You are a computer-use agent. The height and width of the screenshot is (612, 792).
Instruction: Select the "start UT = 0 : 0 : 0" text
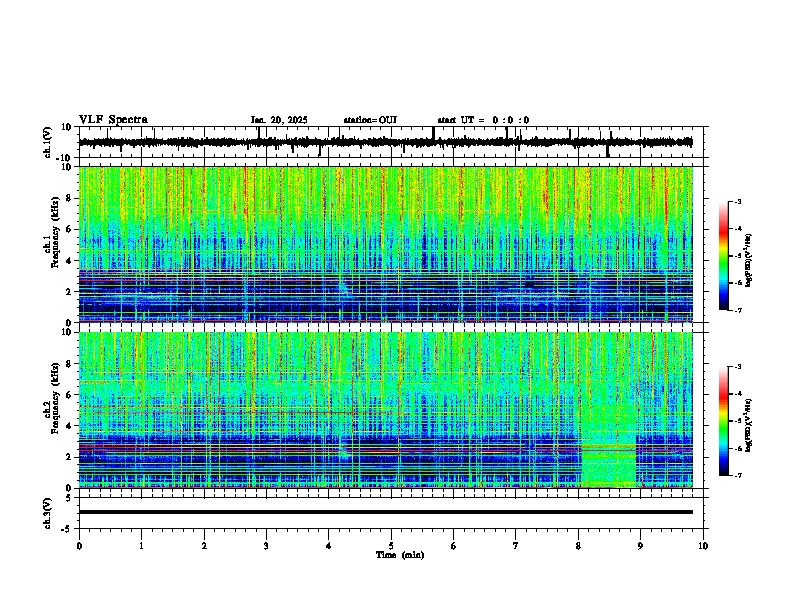click(x=483, y=120)
